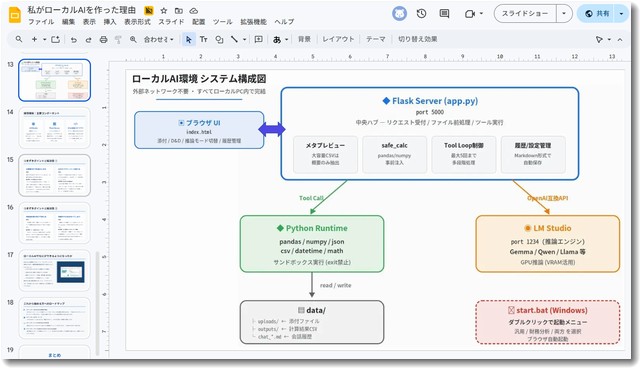Click the presentation title 私がローカルAIを作った理由
Screen dimensions: 640x368
82,10
